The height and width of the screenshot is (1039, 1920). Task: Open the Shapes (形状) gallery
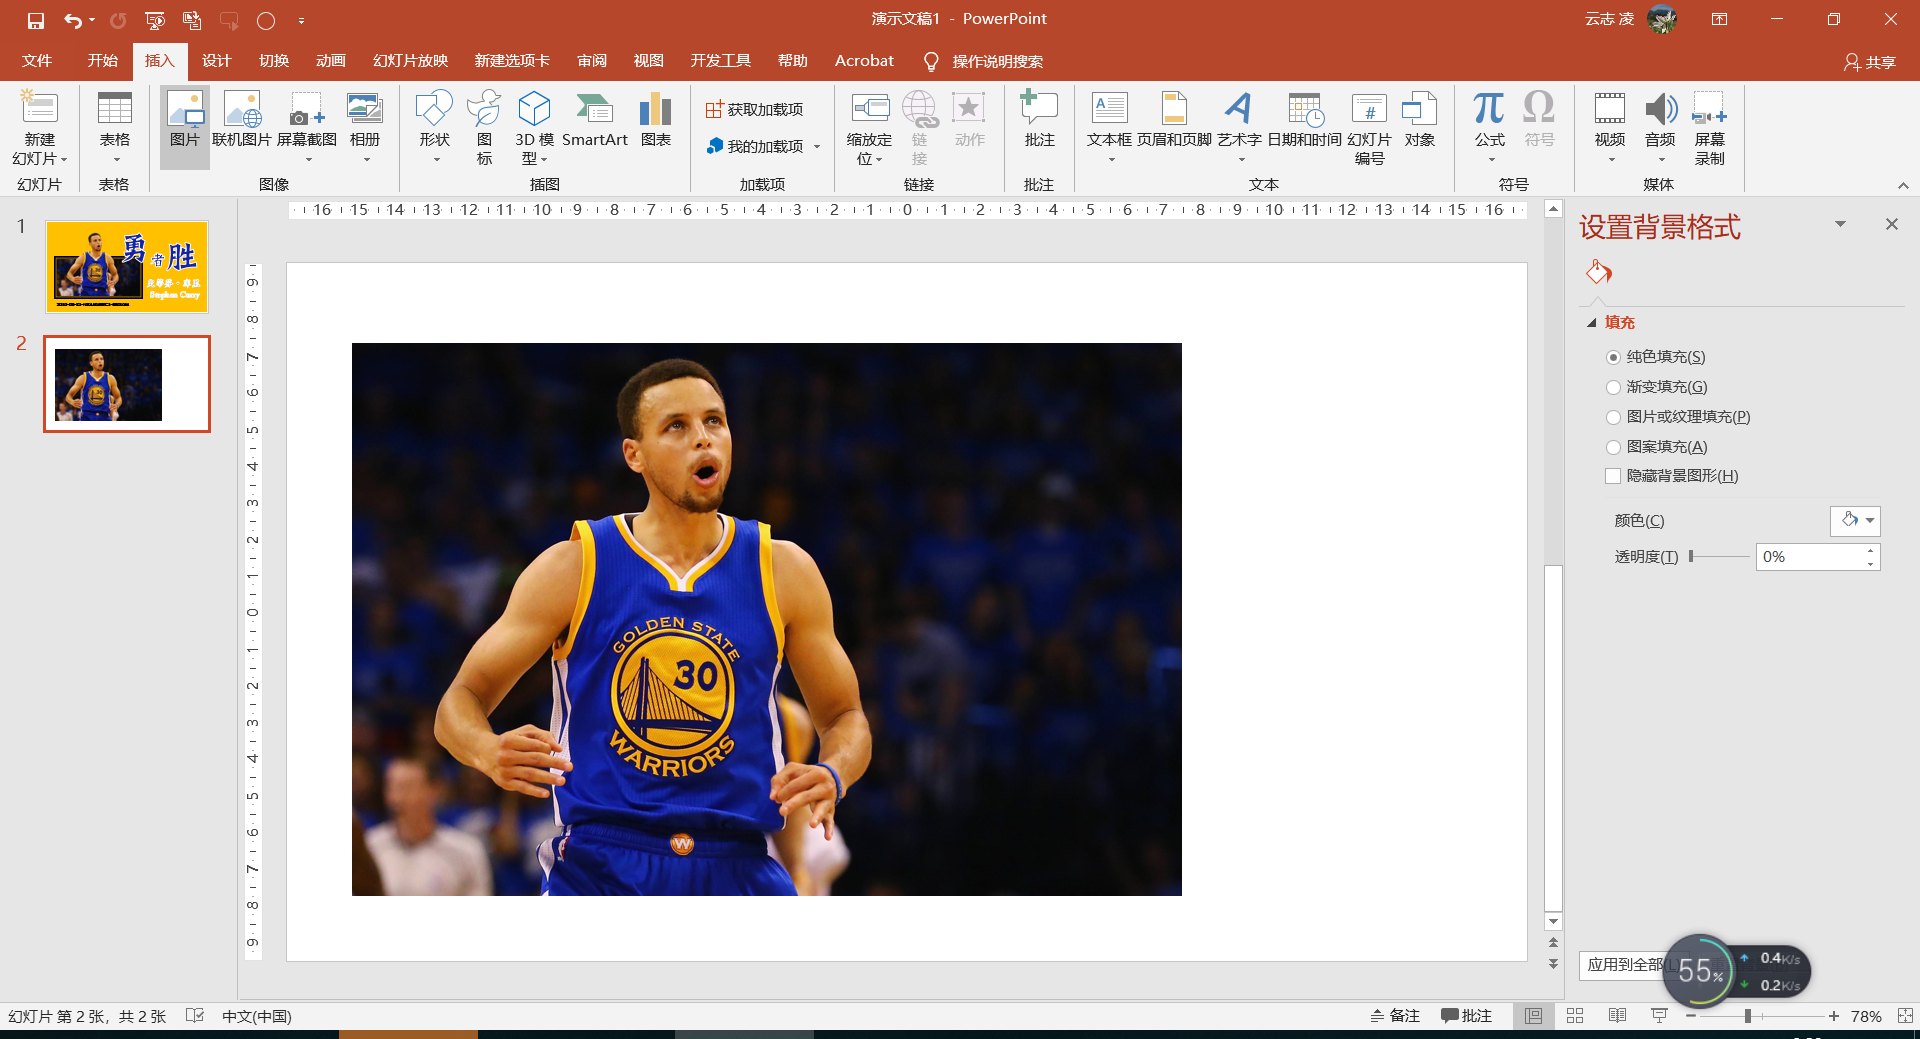click(435, 129)
